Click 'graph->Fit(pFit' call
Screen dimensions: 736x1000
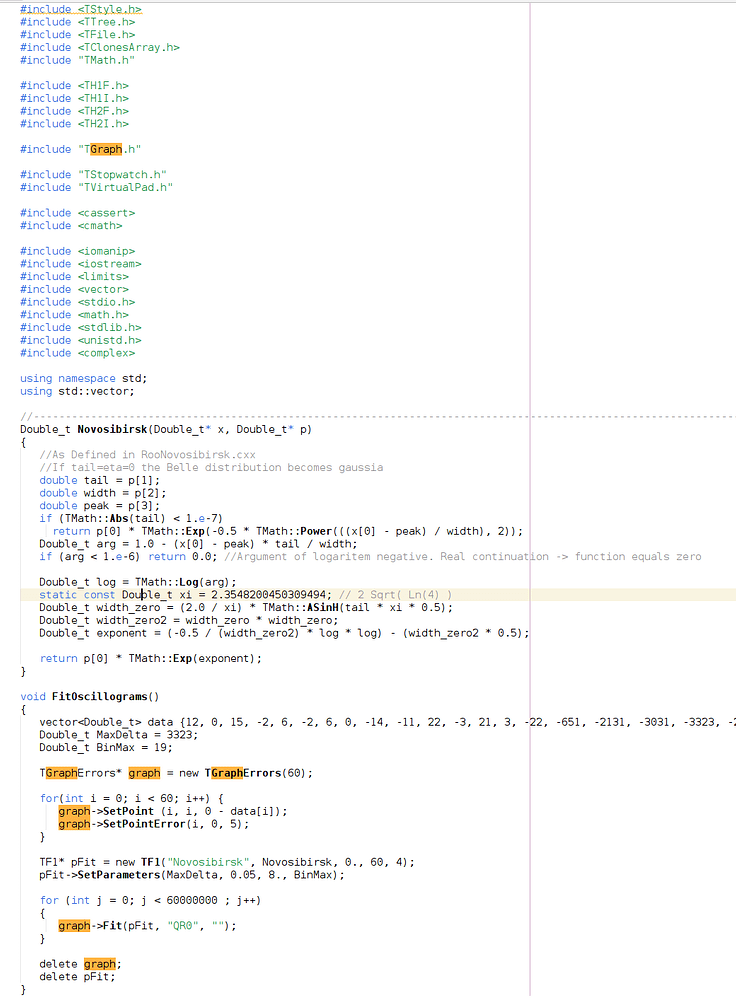106,925
